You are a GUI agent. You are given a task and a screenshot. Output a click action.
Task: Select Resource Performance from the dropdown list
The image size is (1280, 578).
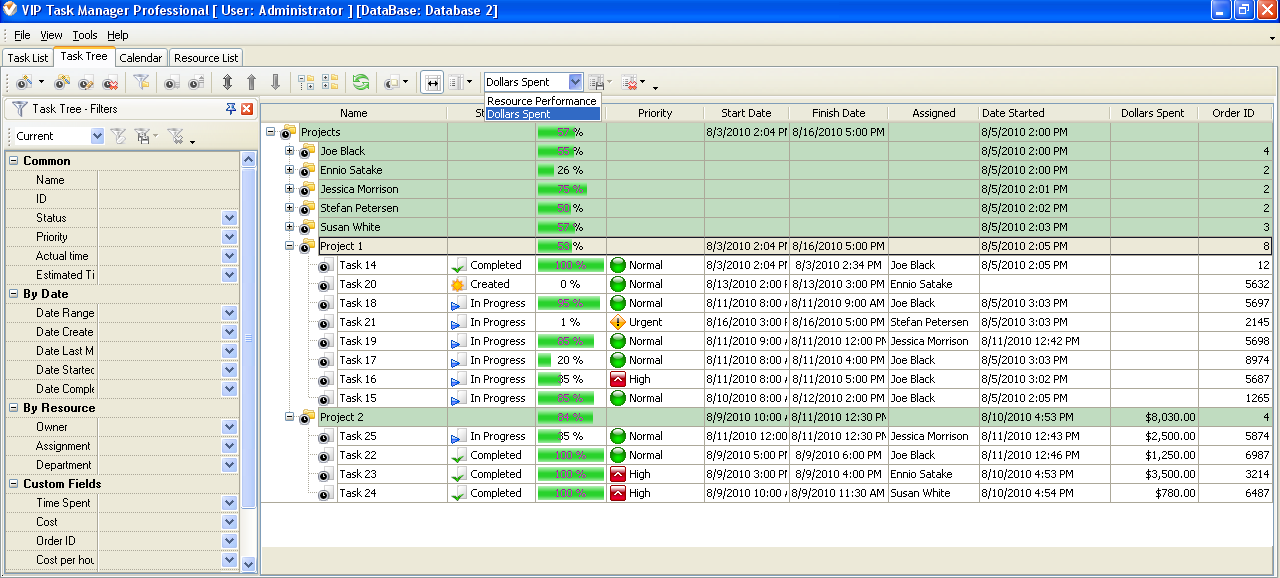(542, 101)
